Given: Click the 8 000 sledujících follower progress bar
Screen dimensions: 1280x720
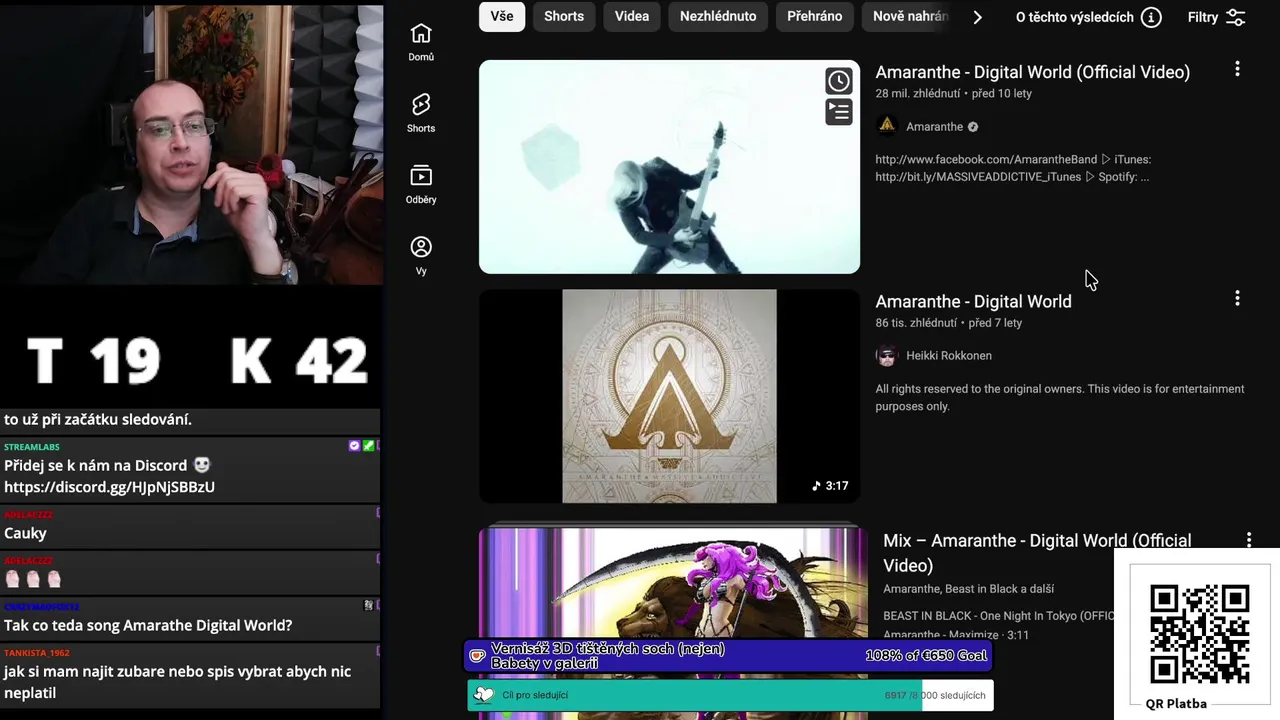Looking at the screenshot, I should tap(730, 695).
